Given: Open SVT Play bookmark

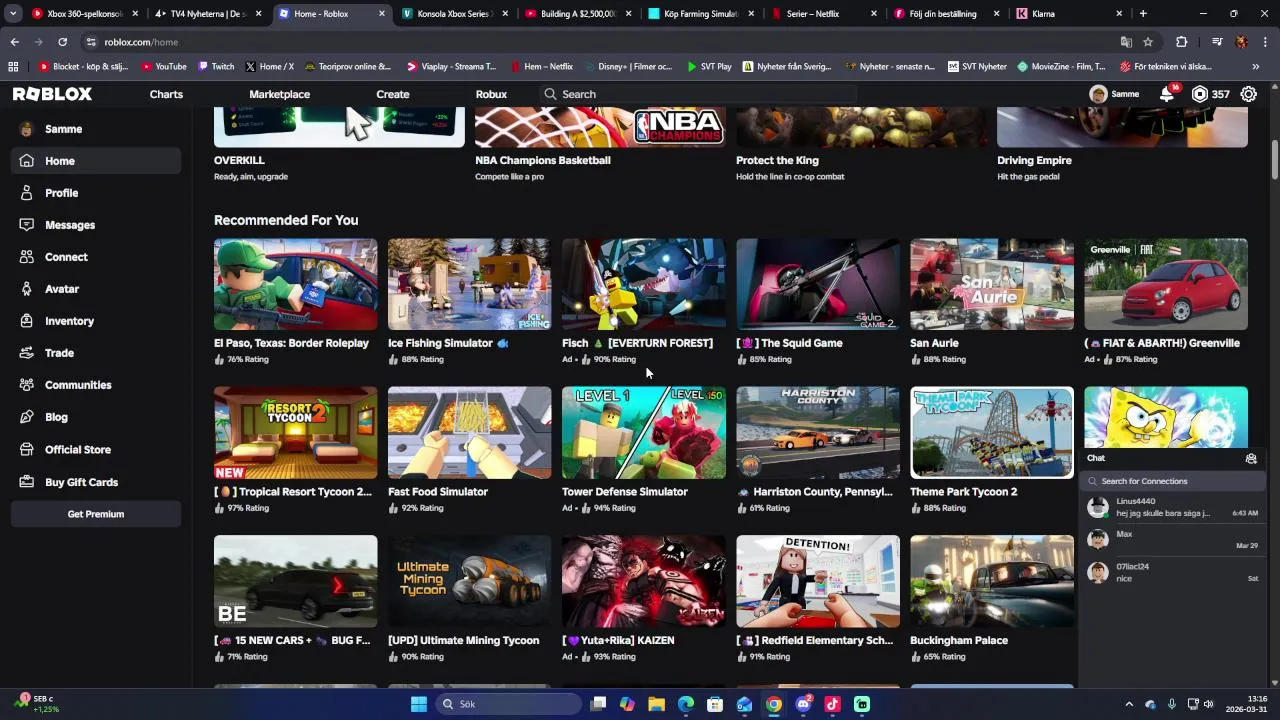Looking at the screenshot, I should 709,67.
